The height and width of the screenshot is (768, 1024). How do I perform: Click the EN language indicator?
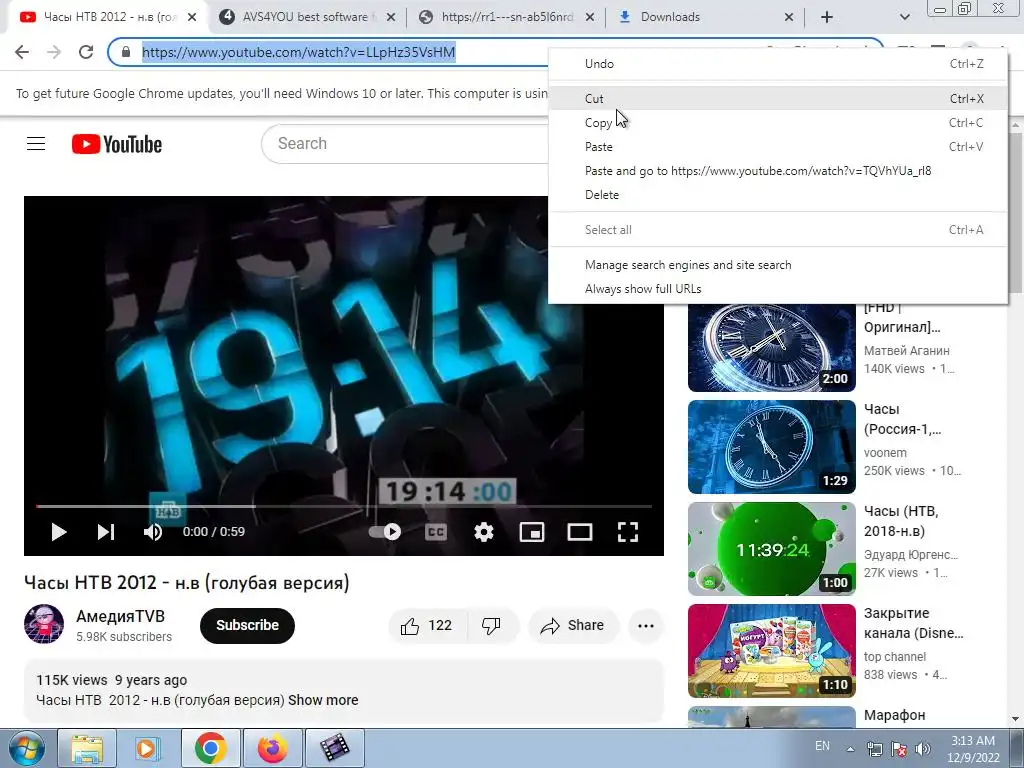pos(822,746)
